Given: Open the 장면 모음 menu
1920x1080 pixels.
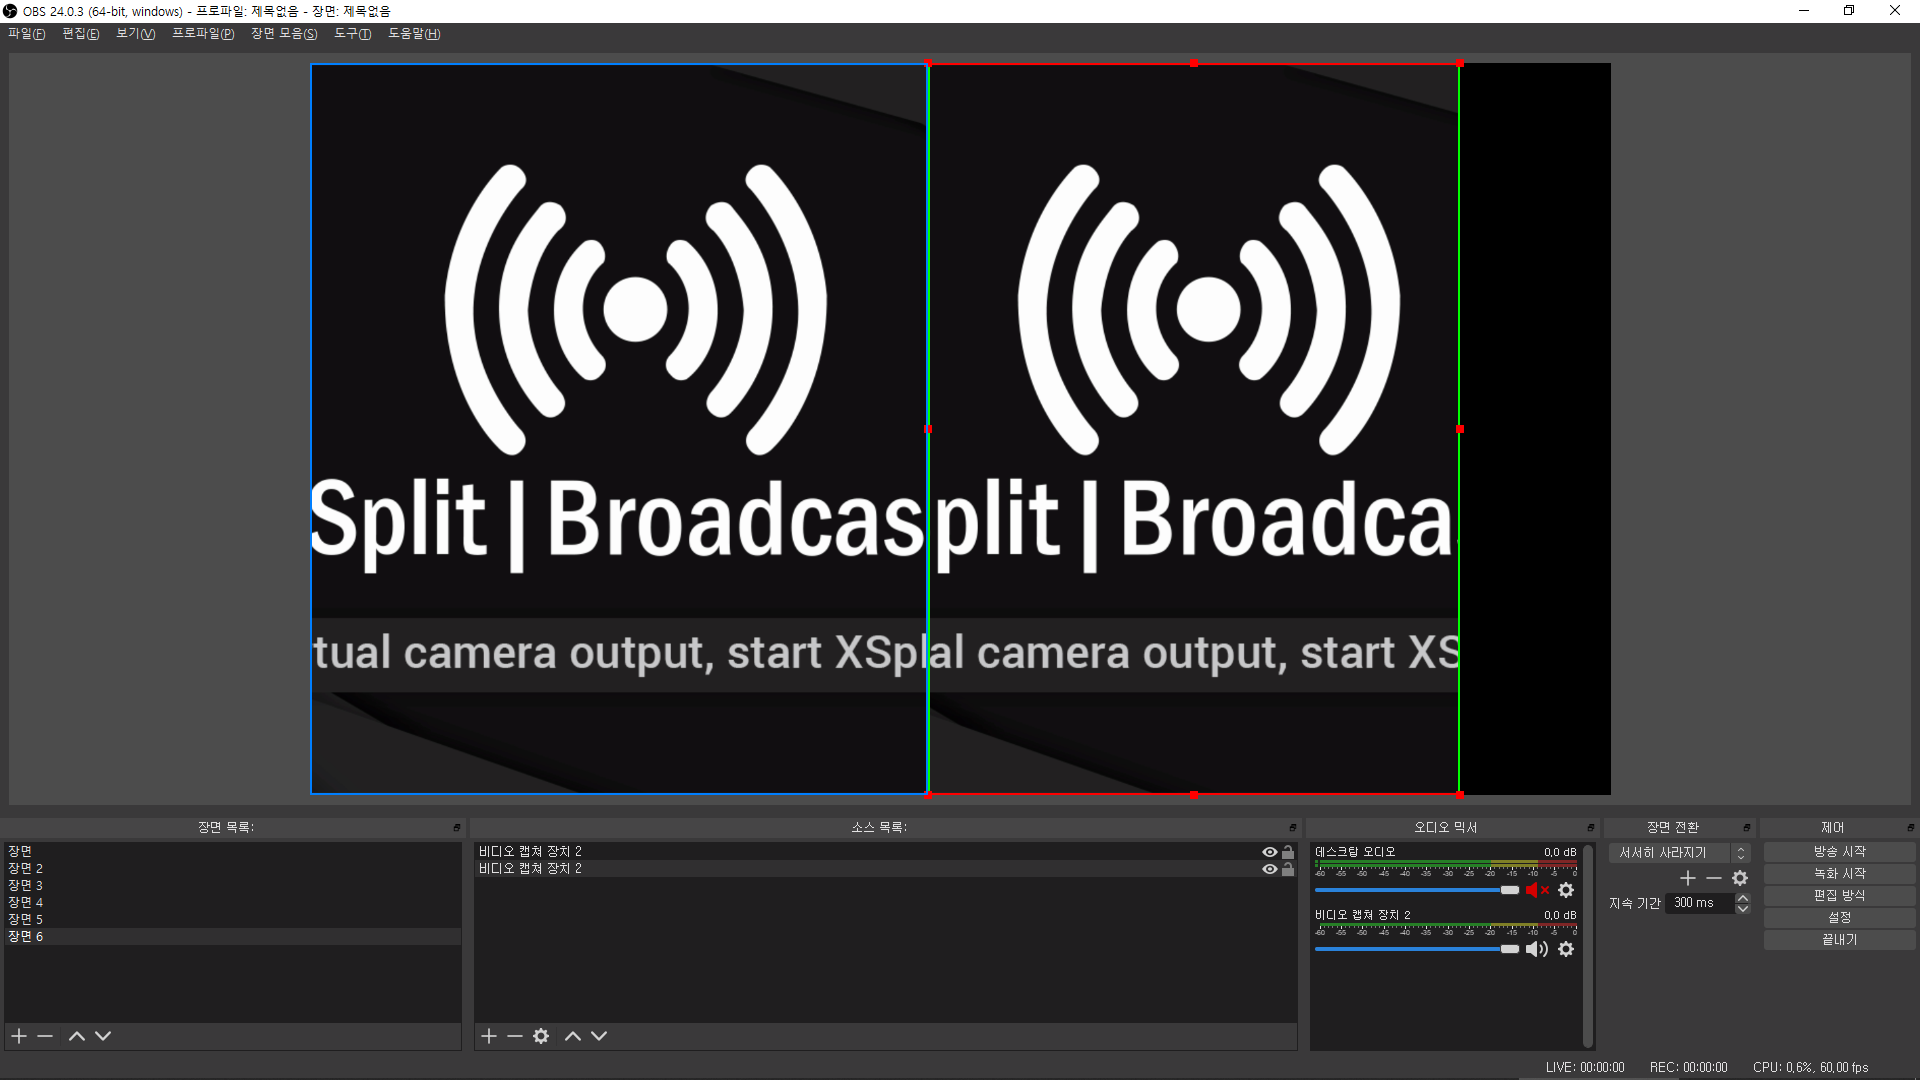Looking at the screenshot, I should point(284,34).
